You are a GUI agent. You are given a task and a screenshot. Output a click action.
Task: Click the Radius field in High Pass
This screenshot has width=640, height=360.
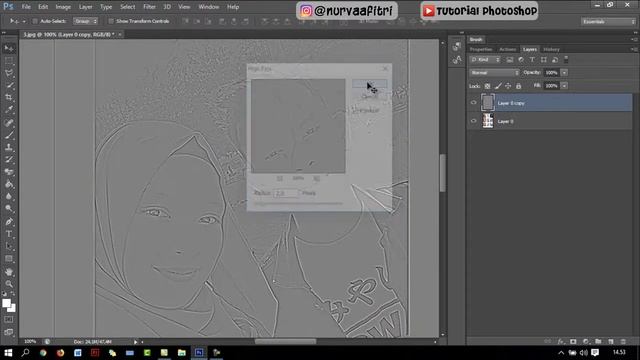[x=287, y=193]
